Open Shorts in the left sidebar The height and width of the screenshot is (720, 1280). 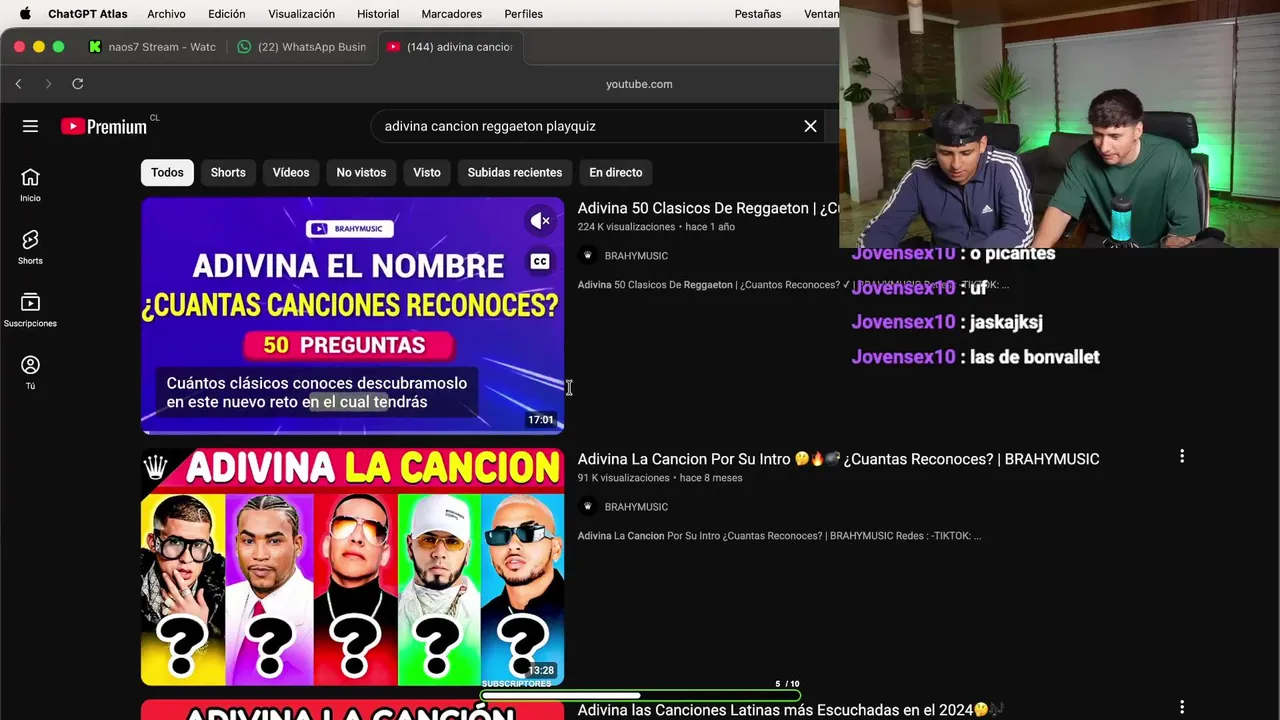tap(30, 247)
